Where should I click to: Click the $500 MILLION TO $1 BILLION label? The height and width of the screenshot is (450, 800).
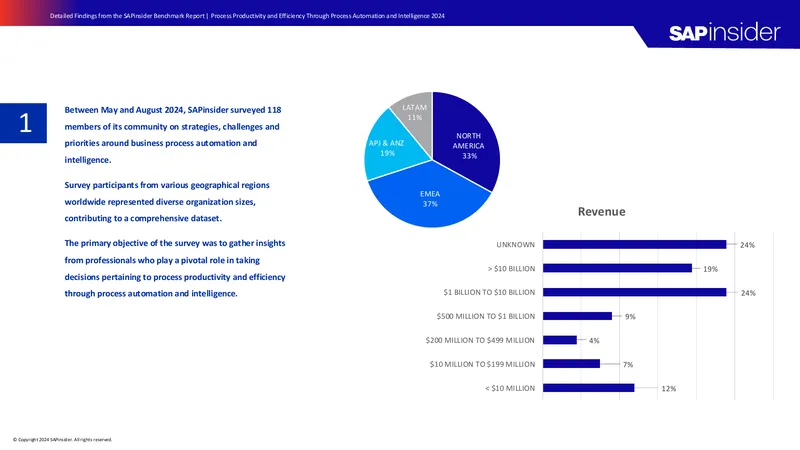(486, 316)
